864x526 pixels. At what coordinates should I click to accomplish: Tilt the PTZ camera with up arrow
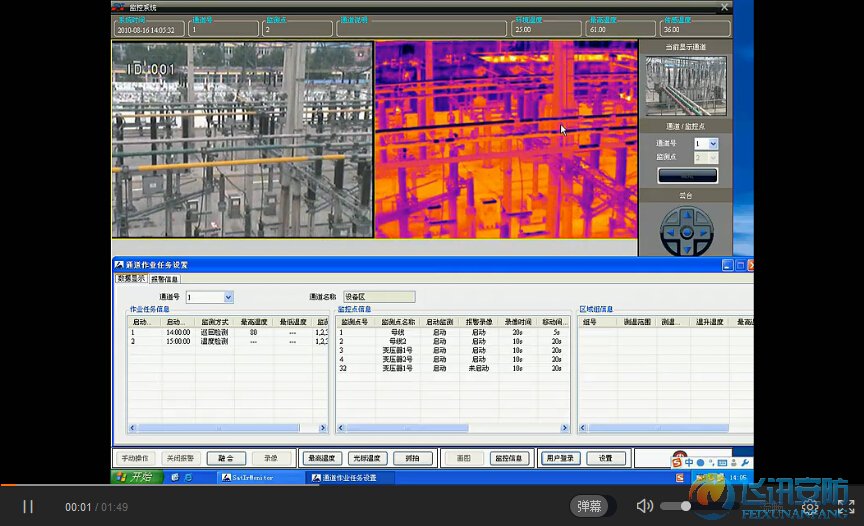pyautogui.click(x=687, y=216)
